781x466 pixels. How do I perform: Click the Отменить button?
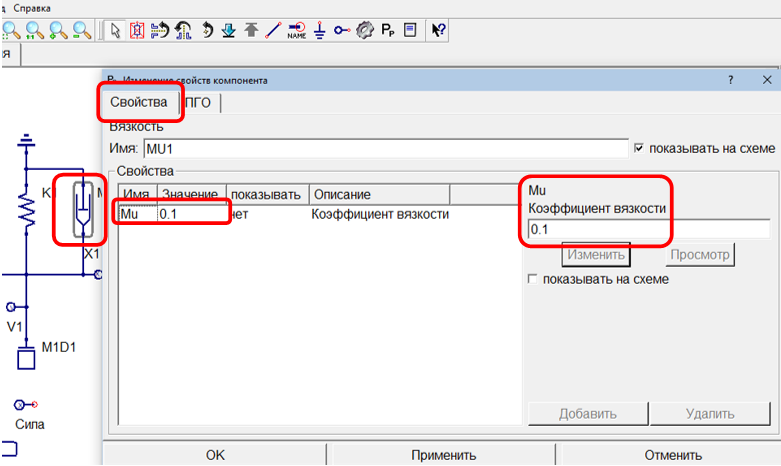(672, 455)
